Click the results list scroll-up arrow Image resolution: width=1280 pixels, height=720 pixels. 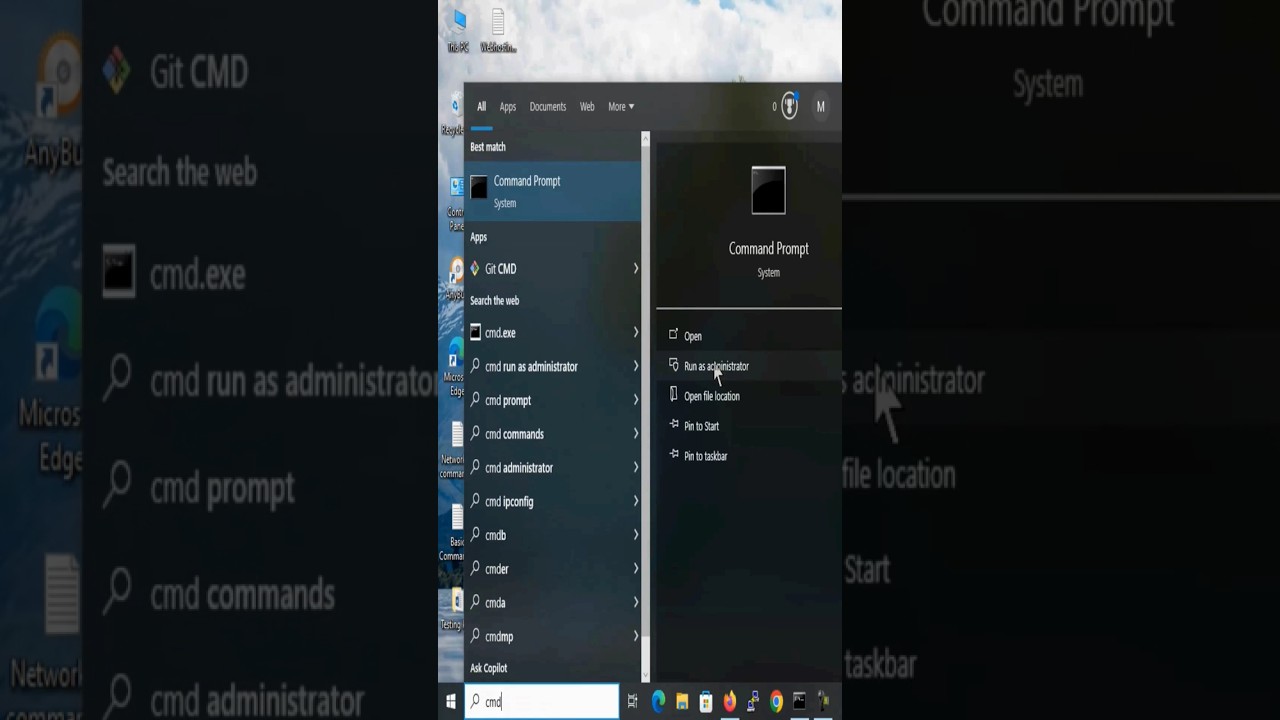pyautogui.click(x=646, y=138)
